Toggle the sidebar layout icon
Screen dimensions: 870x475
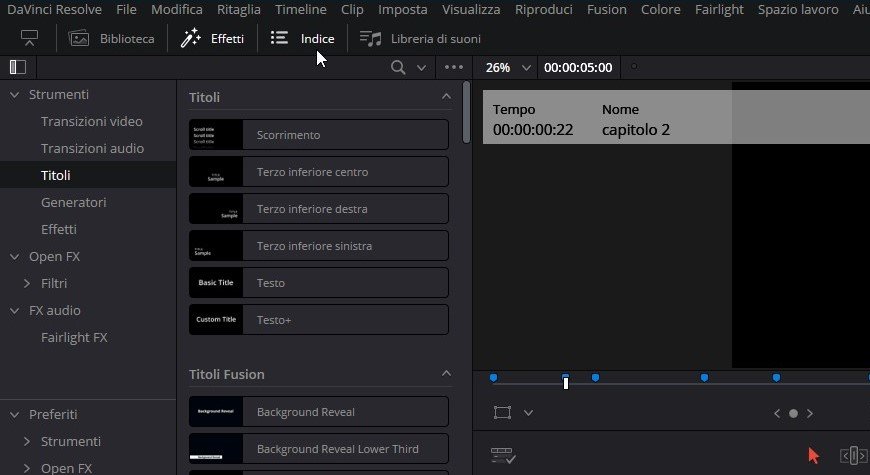click(x=18, y=67)
